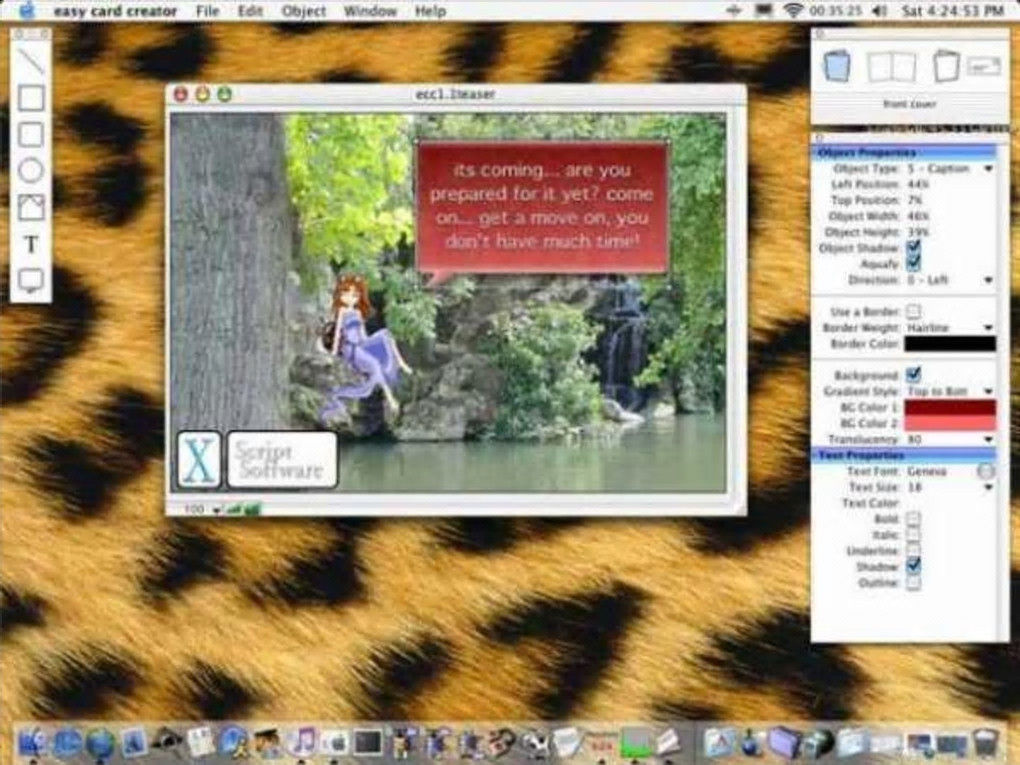Open the globe icon in the Dock
Image resolution: width=1020 pixels, height=765 pixels.
click(x=100, y=742)
